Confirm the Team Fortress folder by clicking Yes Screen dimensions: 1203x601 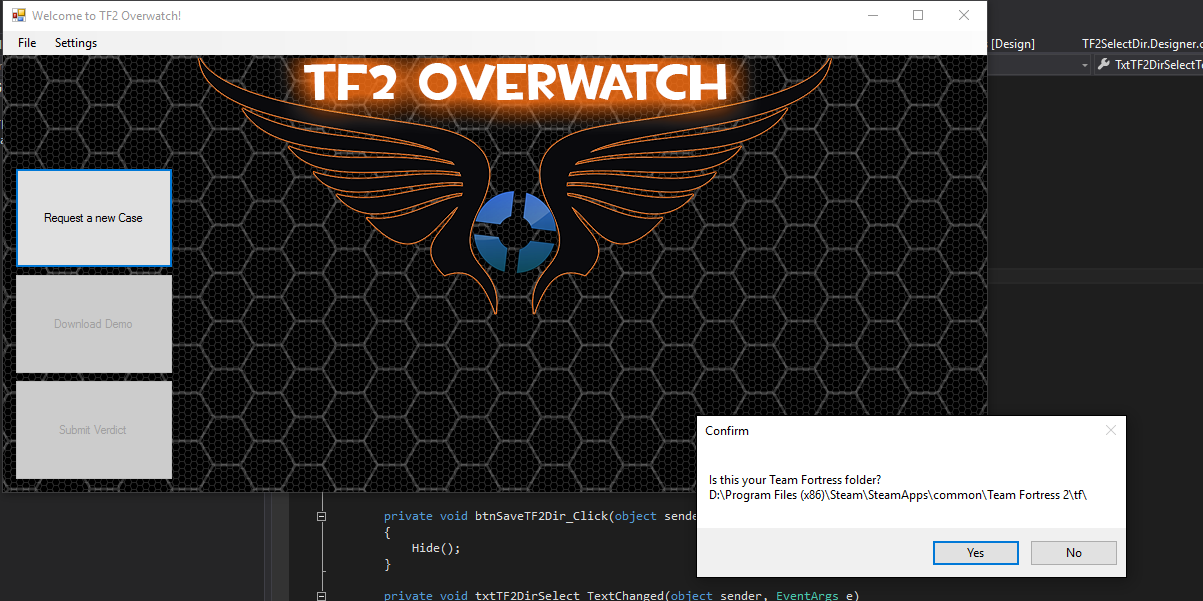(975, 552)
